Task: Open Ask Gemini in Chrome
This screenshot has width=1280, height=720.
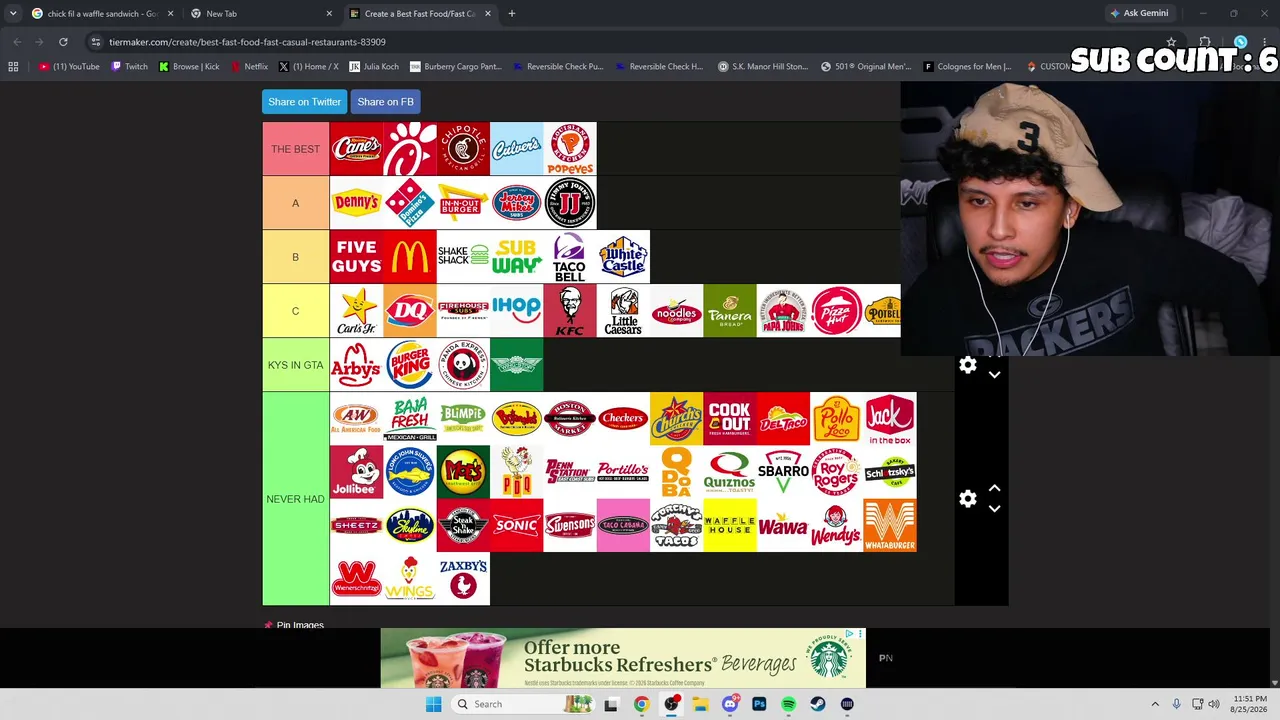Action: (1139, 13)
